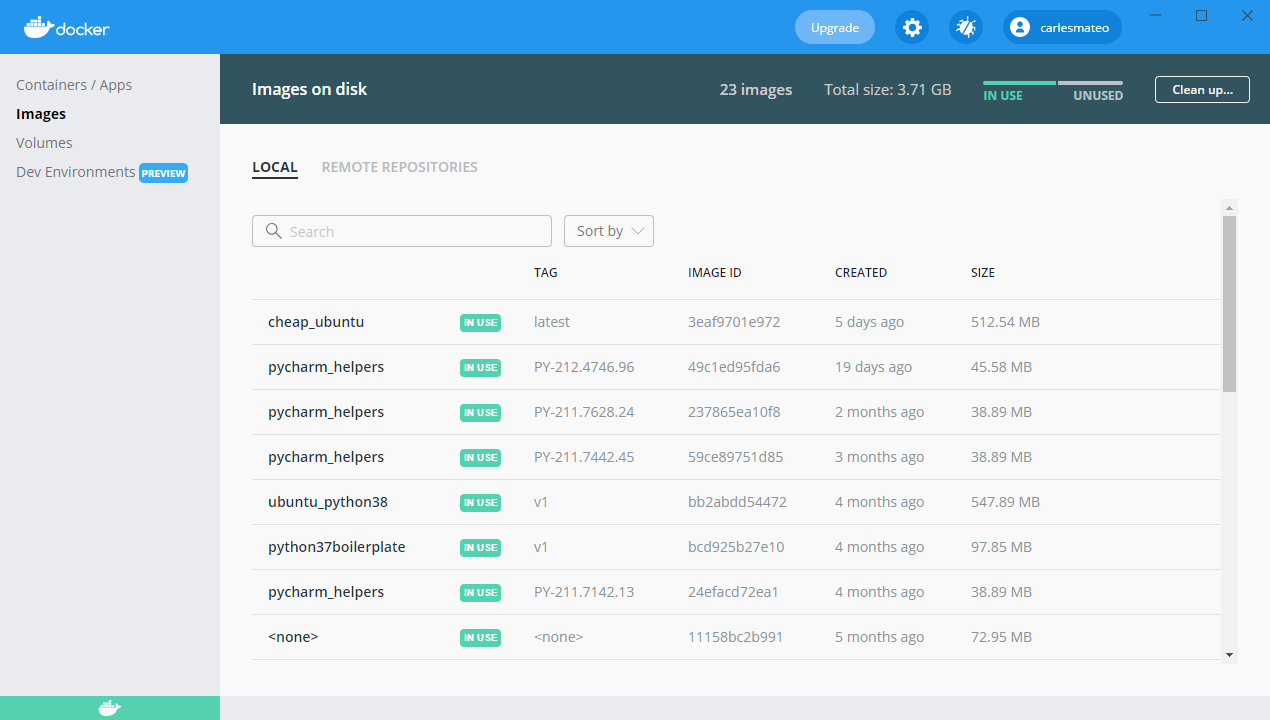Select the cheap_ubuntu image row
Image resolution: width=1270 pixels, height=720 pixels.
click(x=736, y=322)
